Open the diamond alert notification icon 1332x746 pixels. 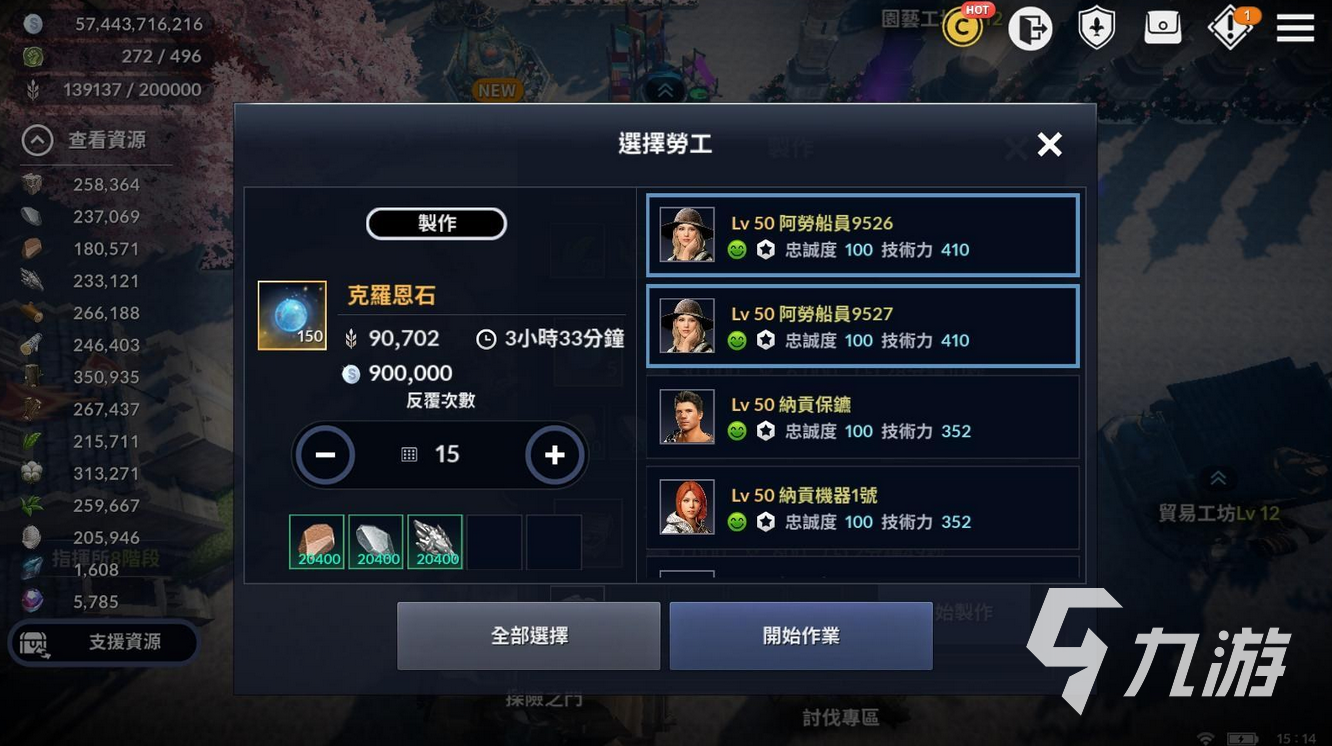pyautogui.click(x=1231, y=28)
